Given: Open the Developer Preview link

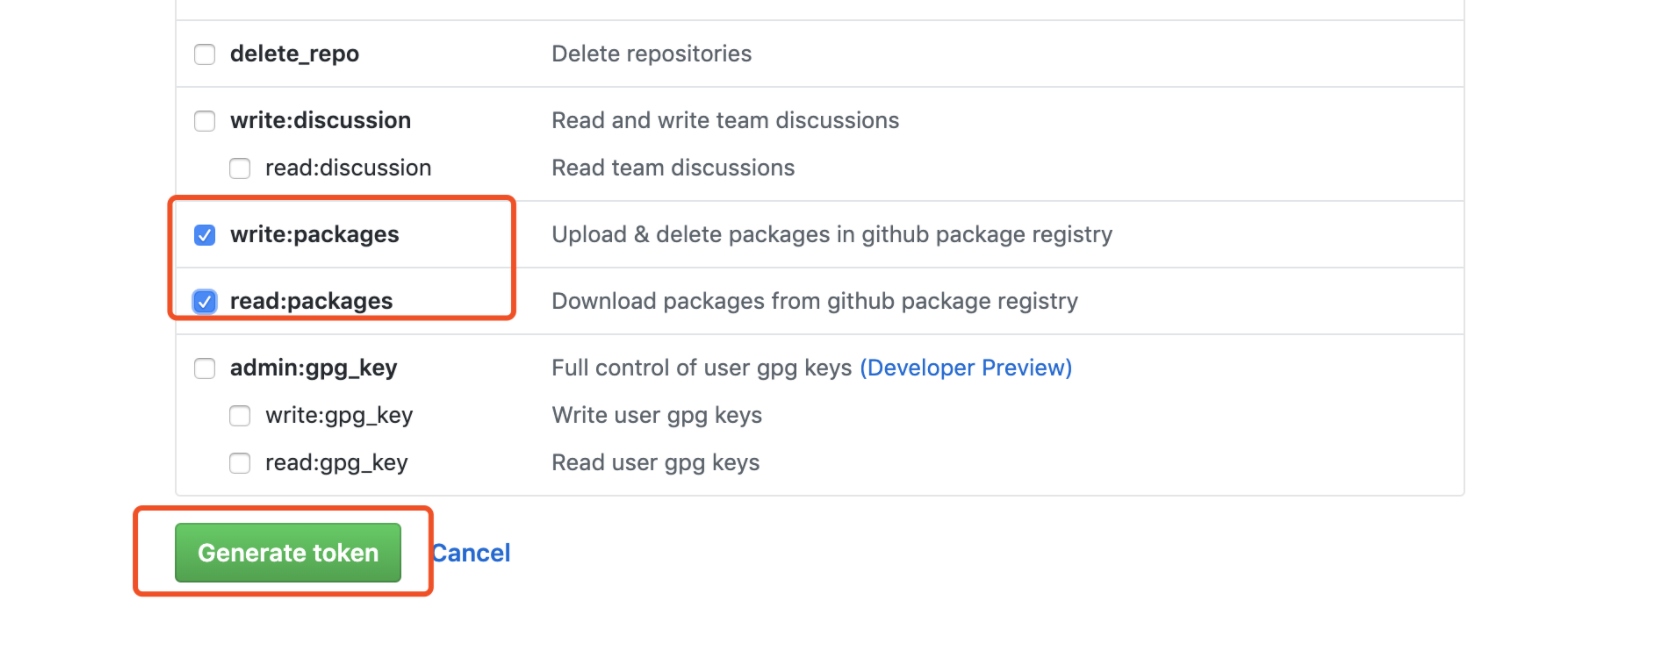Looking at the screenshot, I should tap(966, 368).
